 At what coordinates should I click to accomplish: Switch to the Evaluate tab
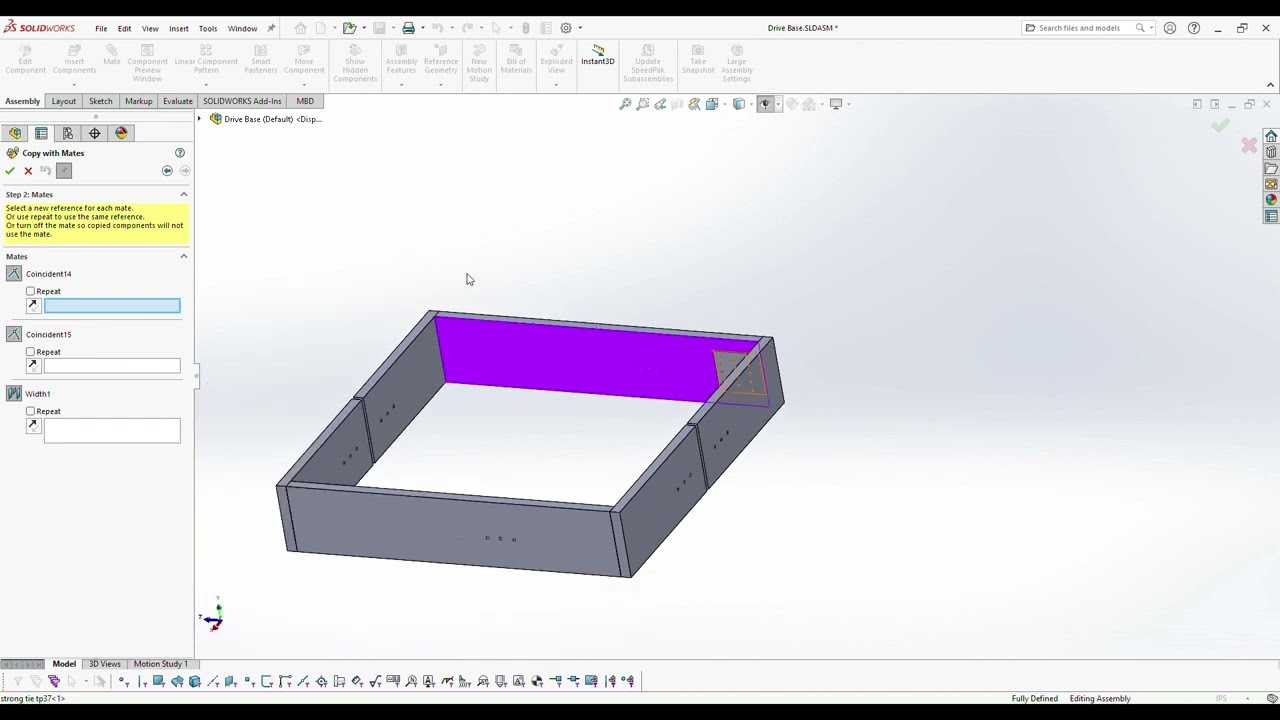click(178, 101)
